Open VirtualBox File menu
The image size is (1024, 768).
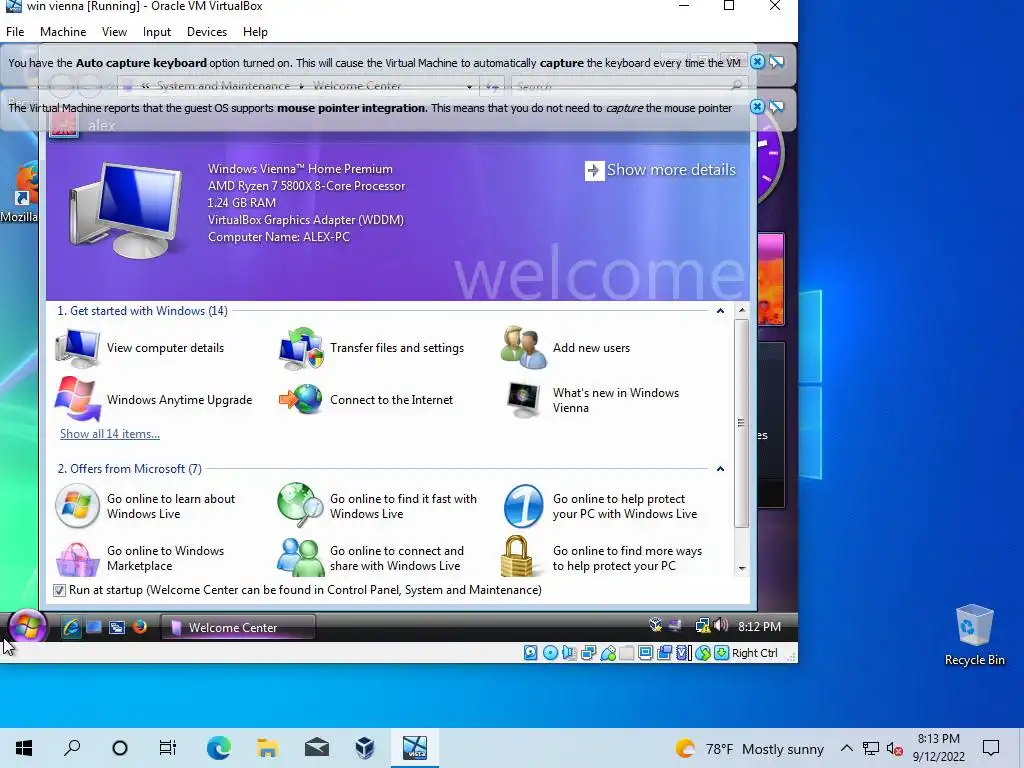click(x=15, y=32)
